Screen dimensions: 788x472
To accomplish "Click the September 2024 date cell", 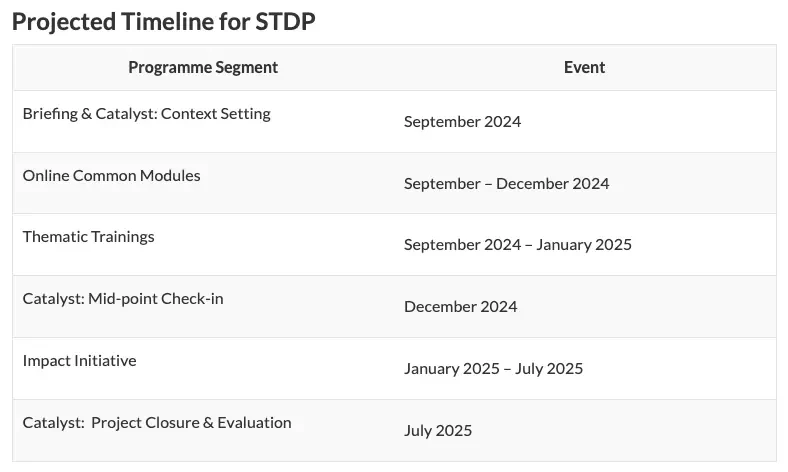I will point(462,122).
